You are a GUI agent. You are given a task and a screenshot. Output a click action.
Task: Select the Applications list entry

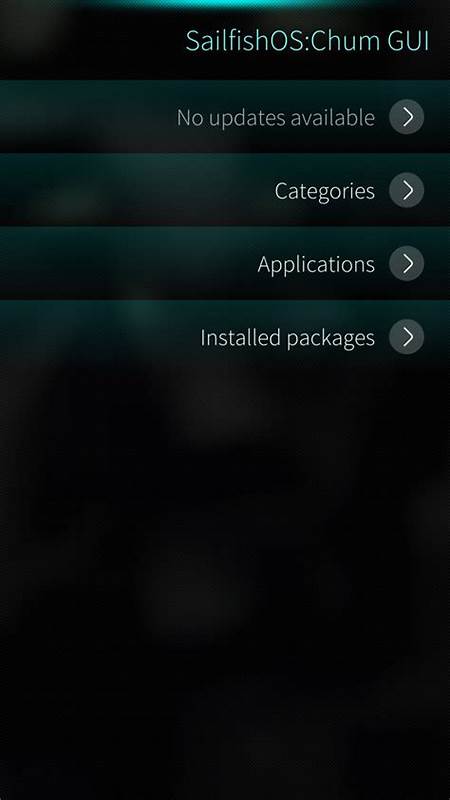point(225,263)
